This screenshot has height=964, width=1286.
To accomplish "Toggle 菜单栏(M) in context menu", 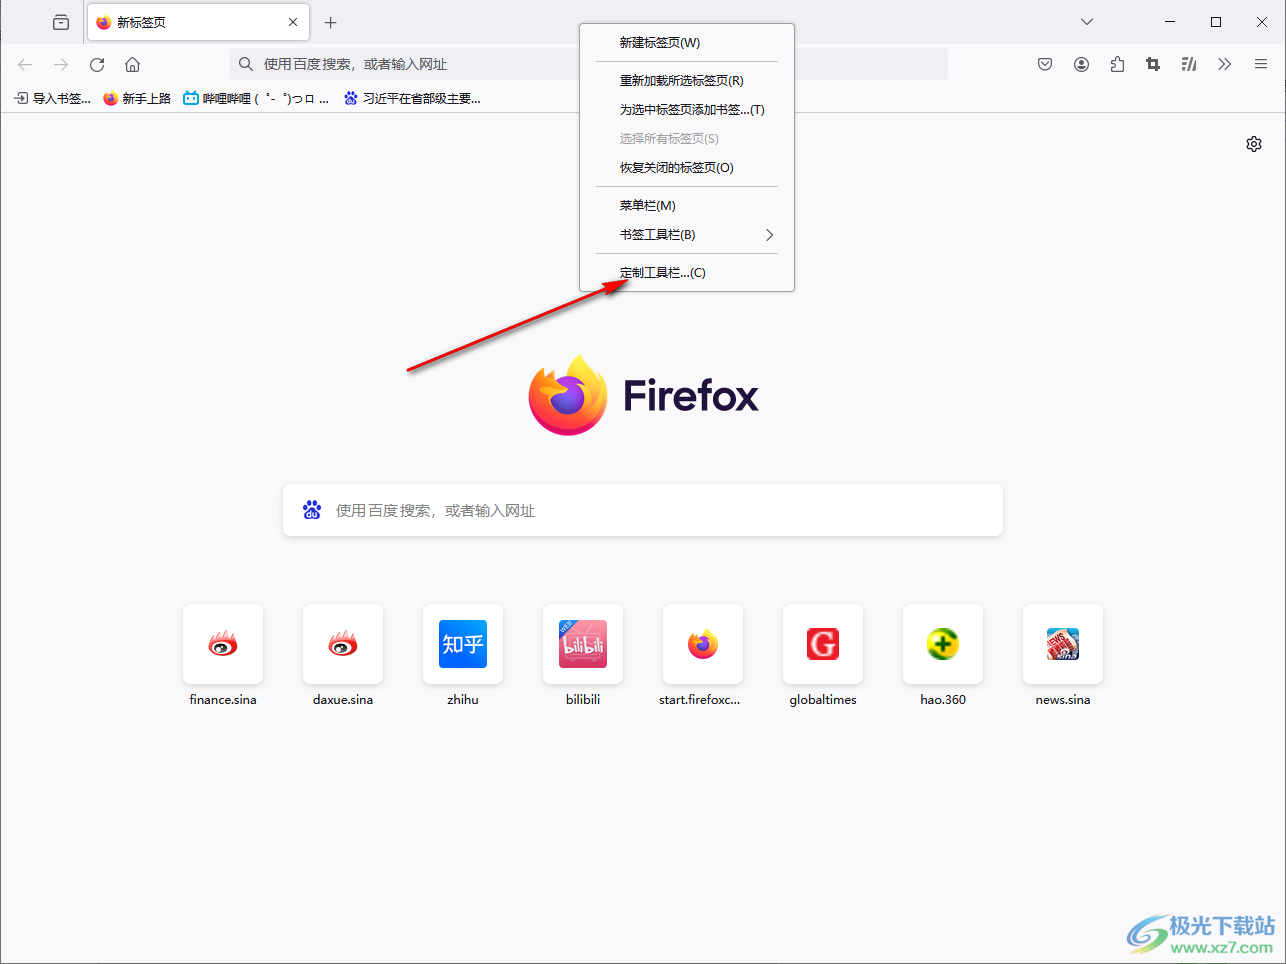I will pyautogui.click(x=687, y=206).
